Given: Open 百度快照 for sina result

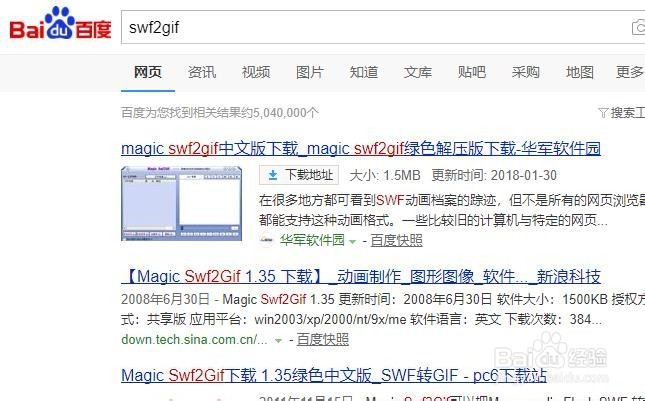Looking at the screenshot, I should (x=323, y=340).
